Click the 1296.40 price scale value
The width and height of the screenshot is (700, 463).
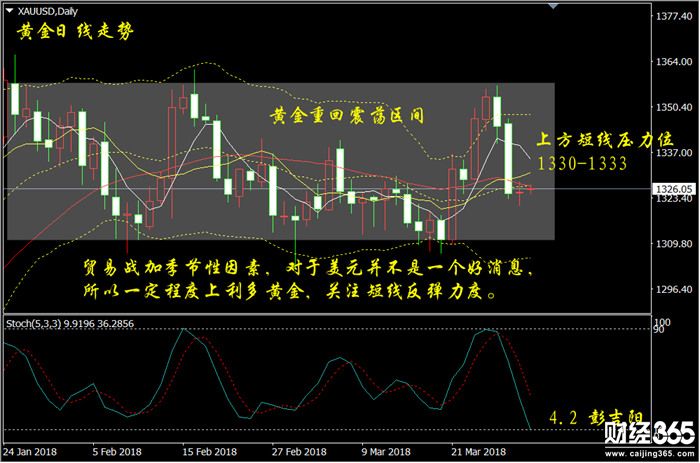point(674,289)
